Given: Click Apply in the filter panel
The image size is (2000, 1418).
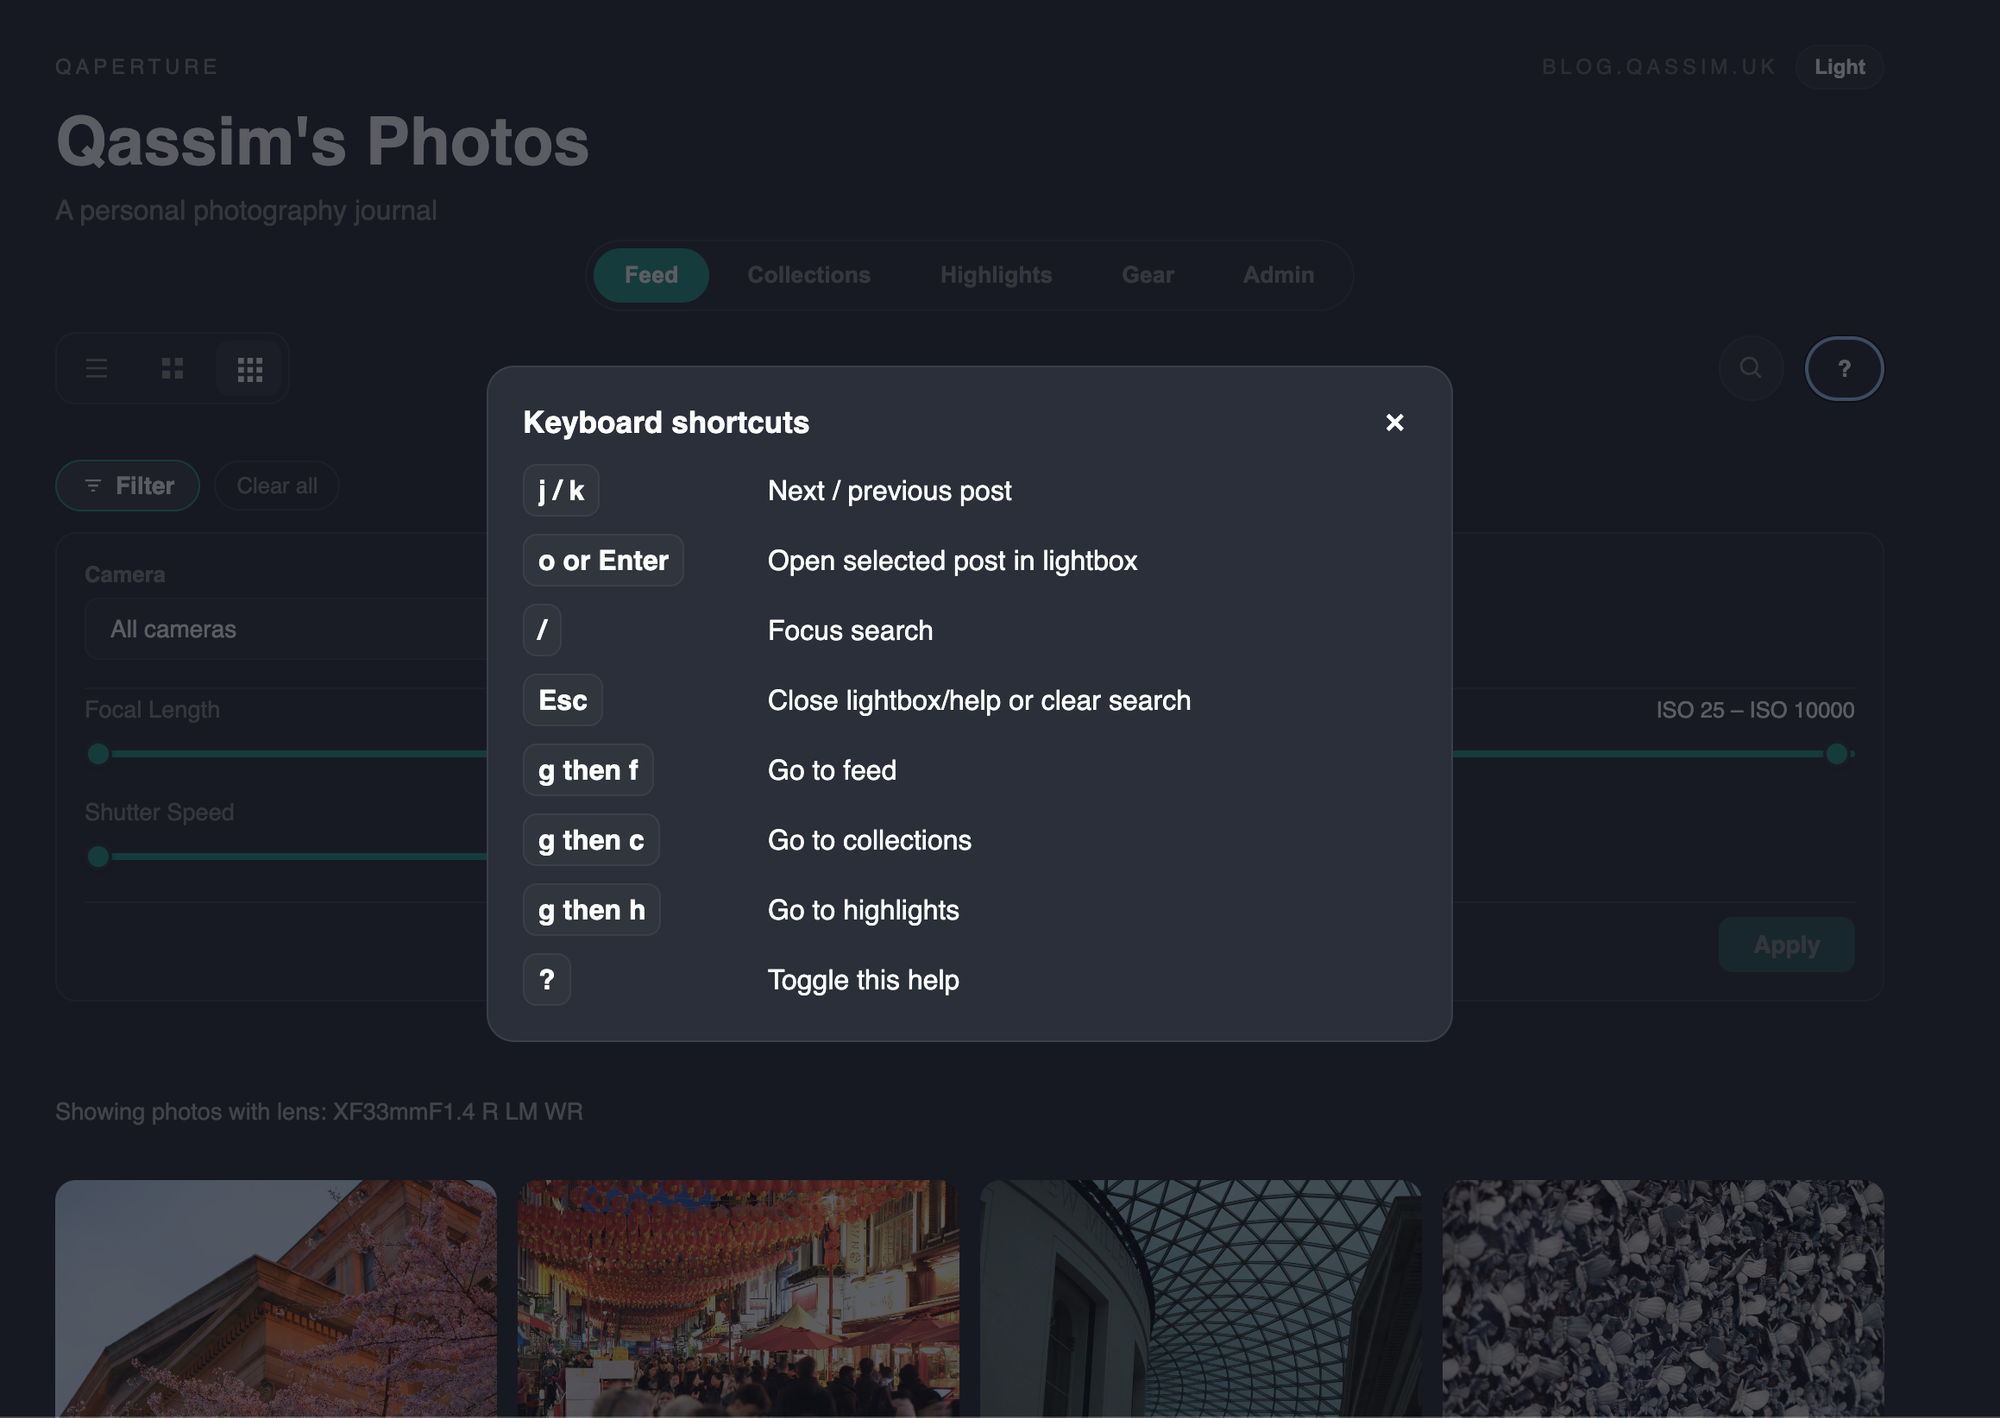Looking at the screenshot, I should (1786, 945).
